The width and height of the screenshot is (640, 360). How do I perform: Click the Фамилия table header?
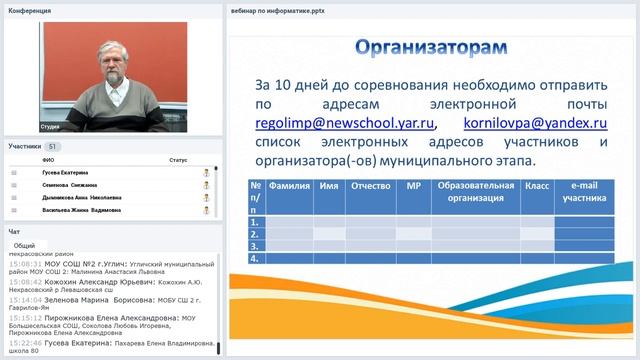[x=289, y=197]
